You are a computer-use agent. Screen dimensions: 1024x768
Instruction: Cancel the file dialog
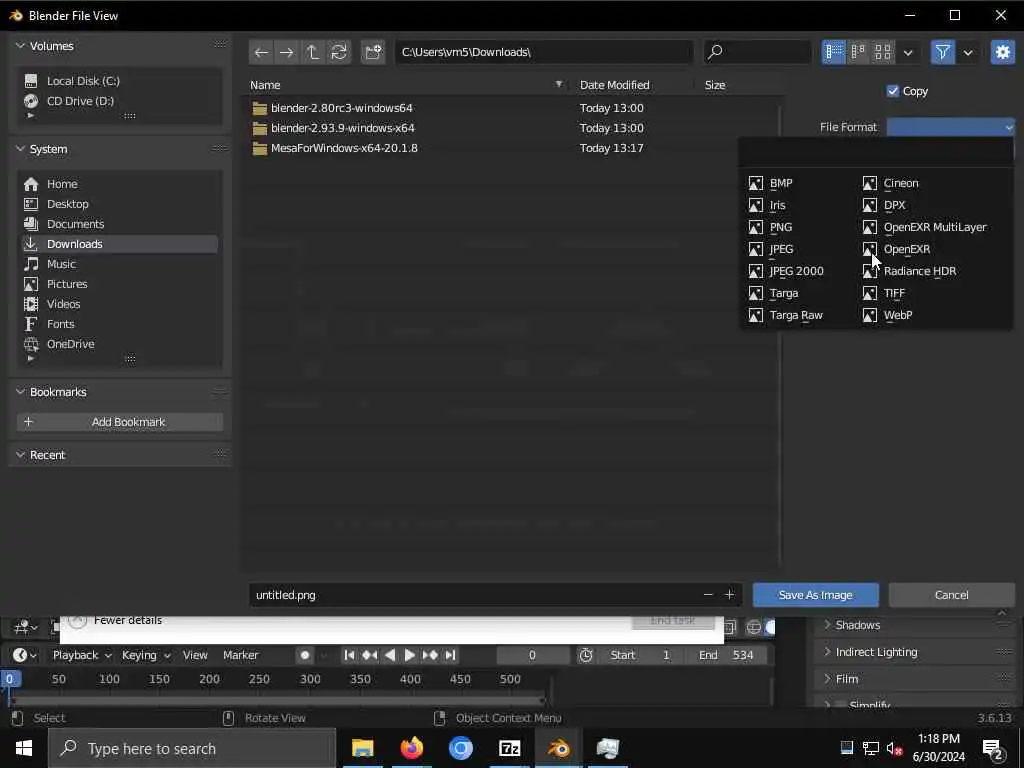pos(951,595)
